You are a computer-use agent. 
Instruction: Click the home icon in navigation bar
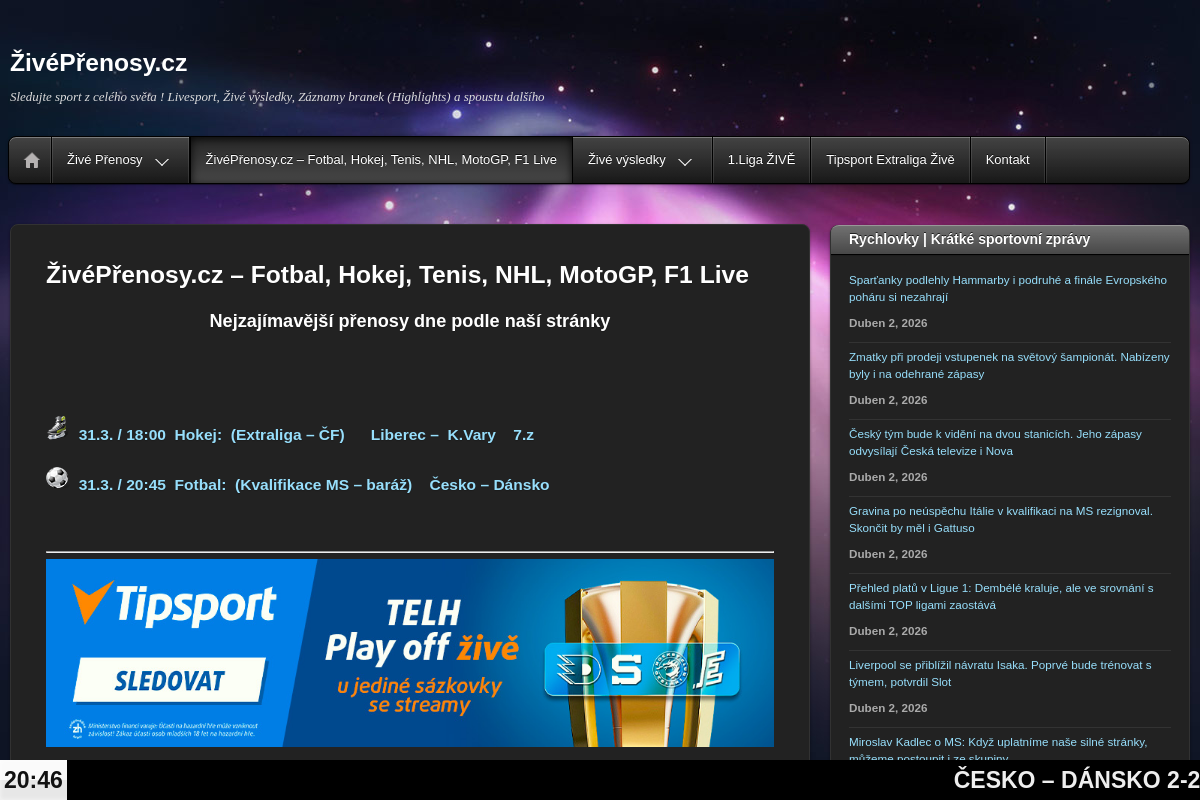click(x=32, y=160)
